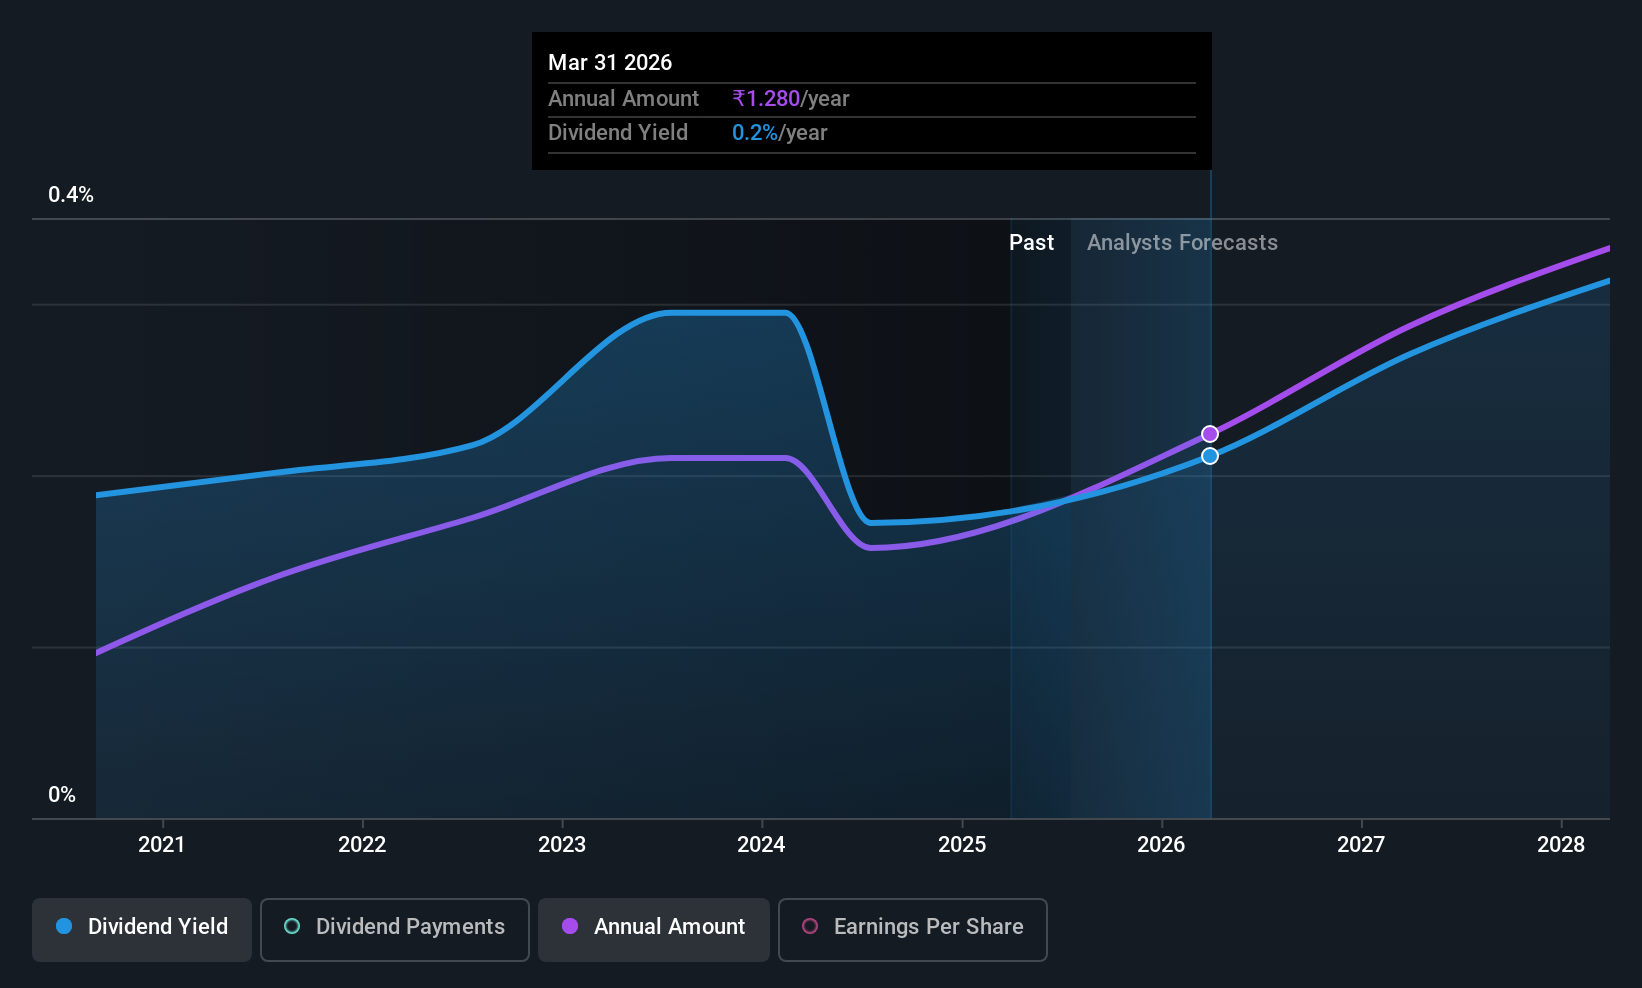Click the 2021 x-axis label

click(x=162, y=845)
